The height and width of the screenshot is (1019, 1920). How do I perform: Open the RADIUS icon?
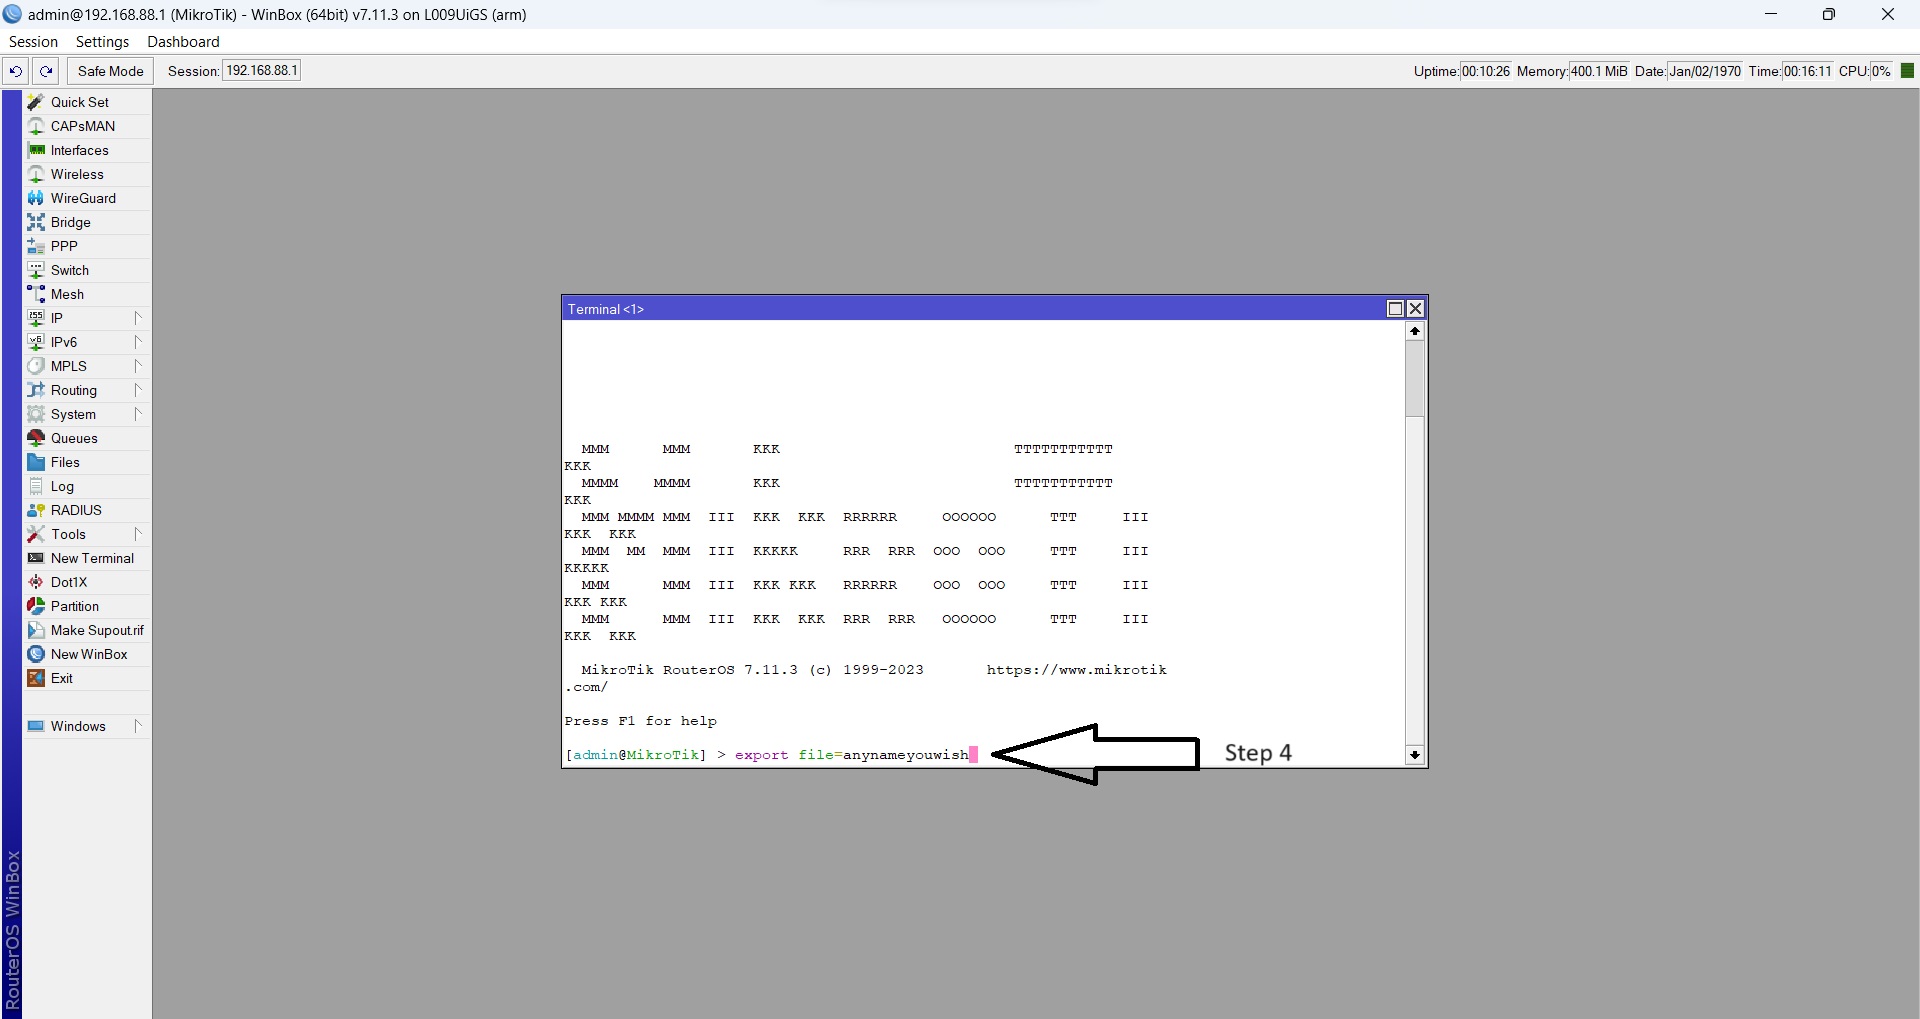36,510
